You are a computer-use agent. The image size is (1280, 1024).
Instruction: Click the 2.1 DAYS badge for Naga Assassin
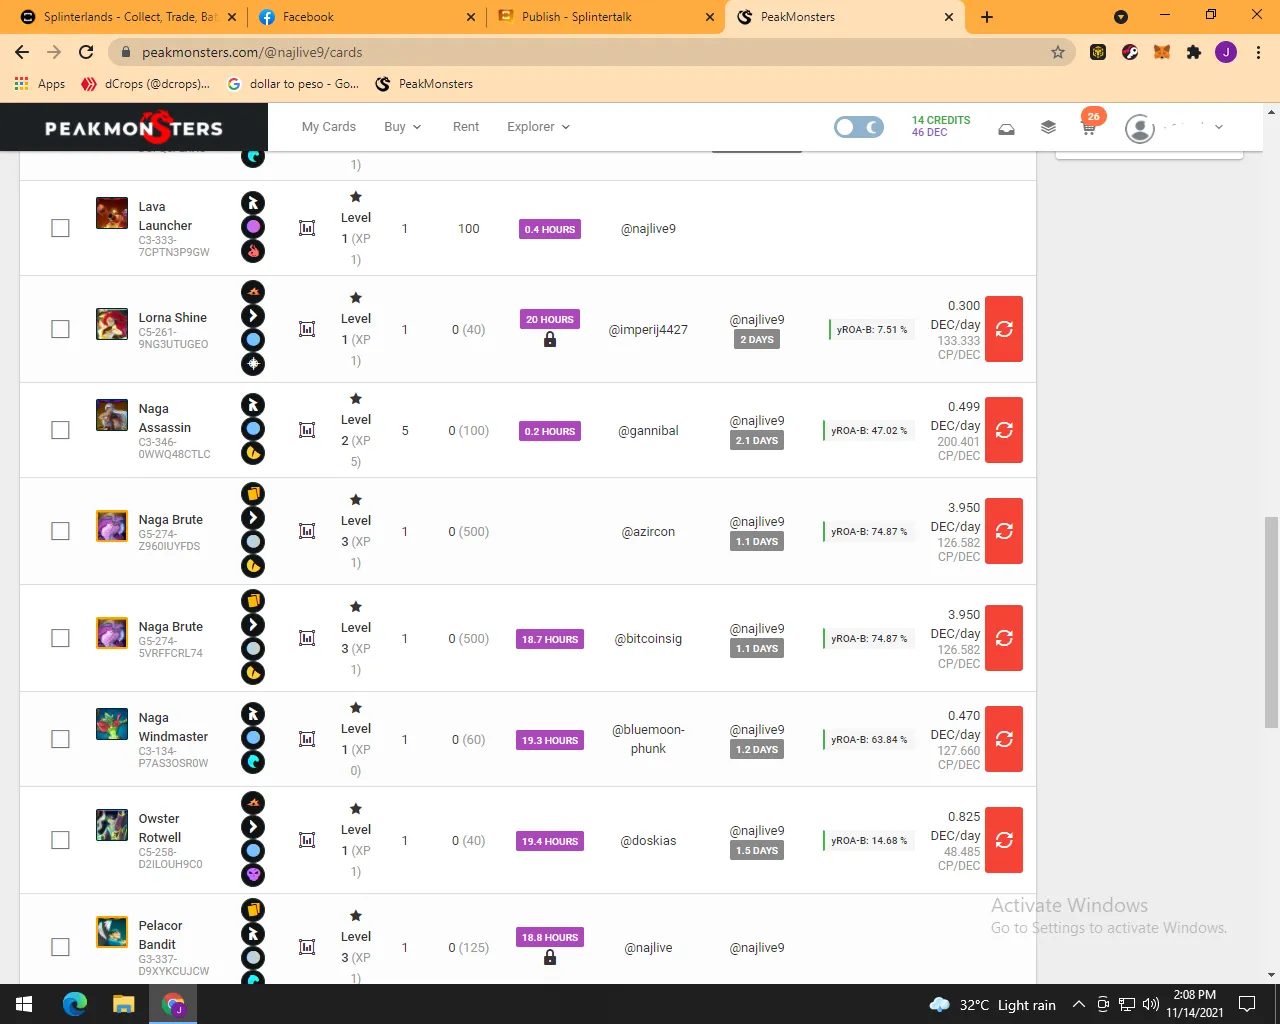pyautogui.click(x=757, y=441)
